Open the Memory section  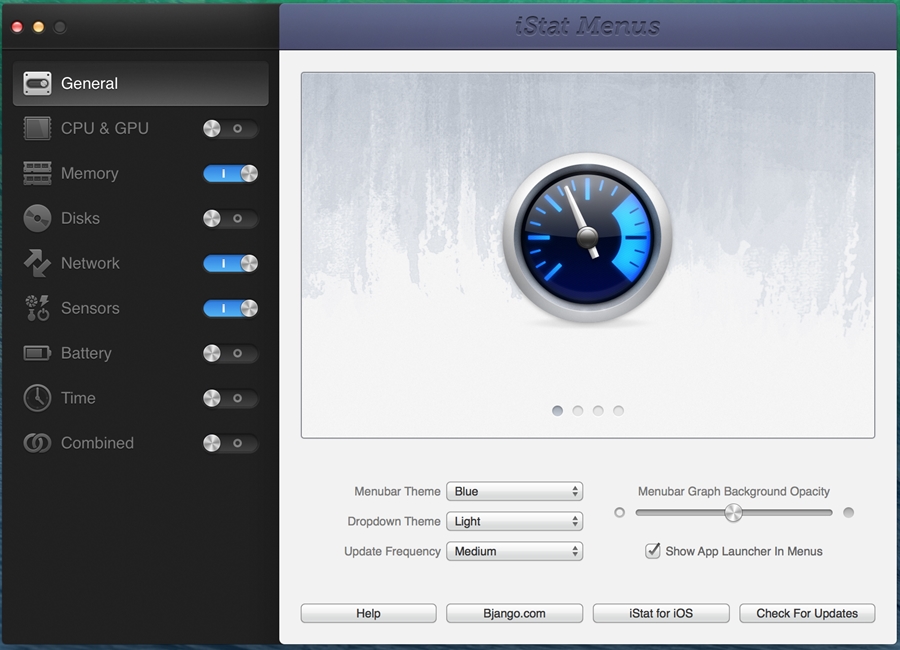click(x=90, y=173)
